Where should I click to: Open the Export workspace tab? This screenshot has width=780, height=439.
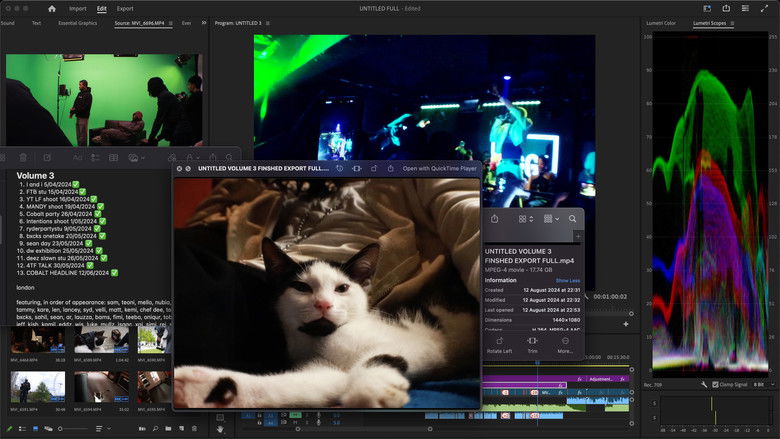coord(125,8)
